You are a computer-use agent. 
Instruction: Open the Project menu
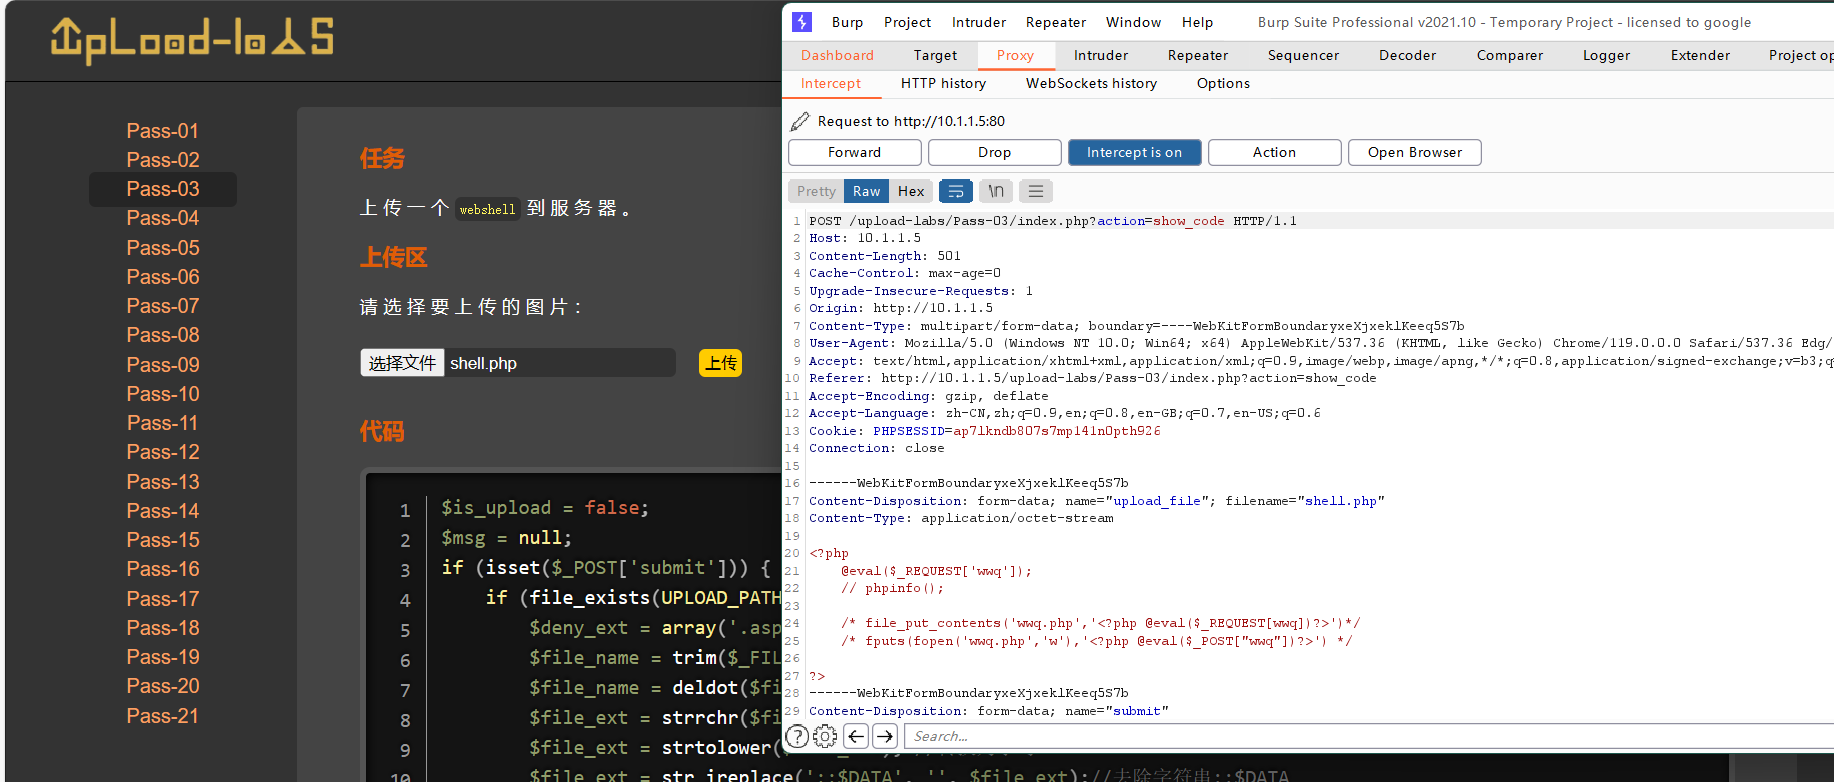[907, 22]
